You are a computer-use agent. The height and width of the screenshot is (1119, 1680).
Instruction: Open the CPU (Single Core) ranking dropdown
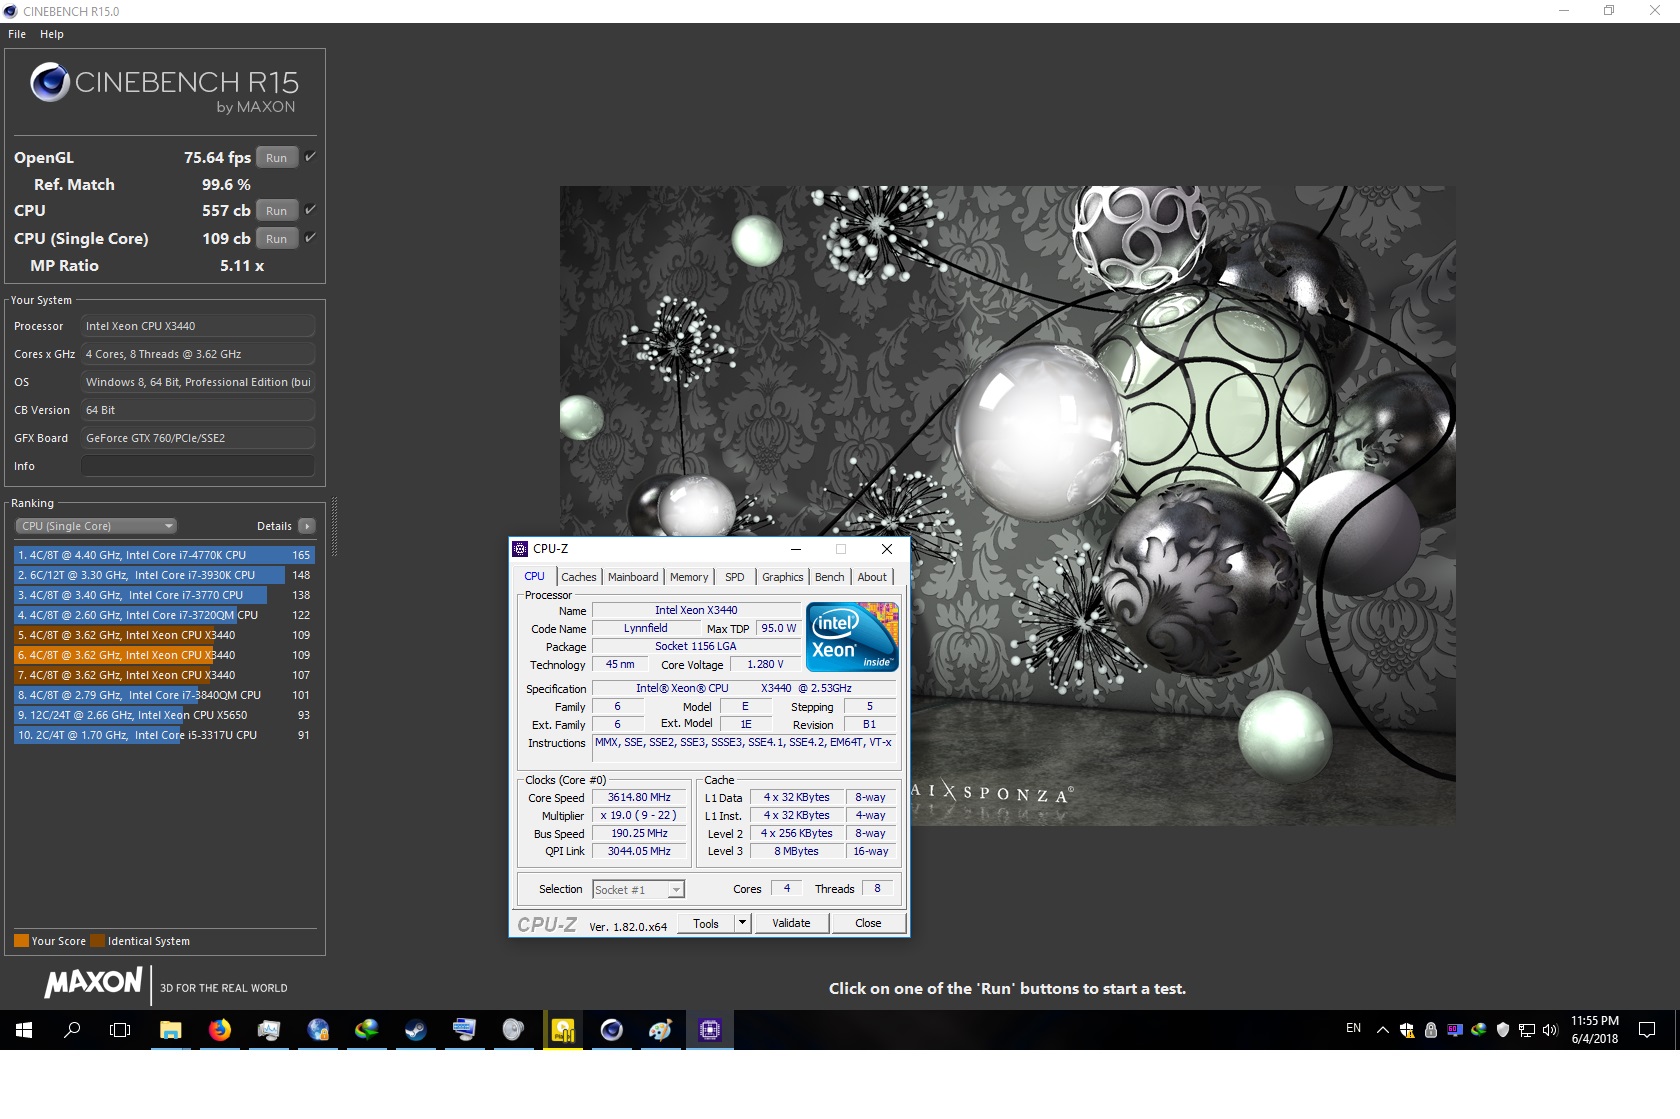coord(96,526)
